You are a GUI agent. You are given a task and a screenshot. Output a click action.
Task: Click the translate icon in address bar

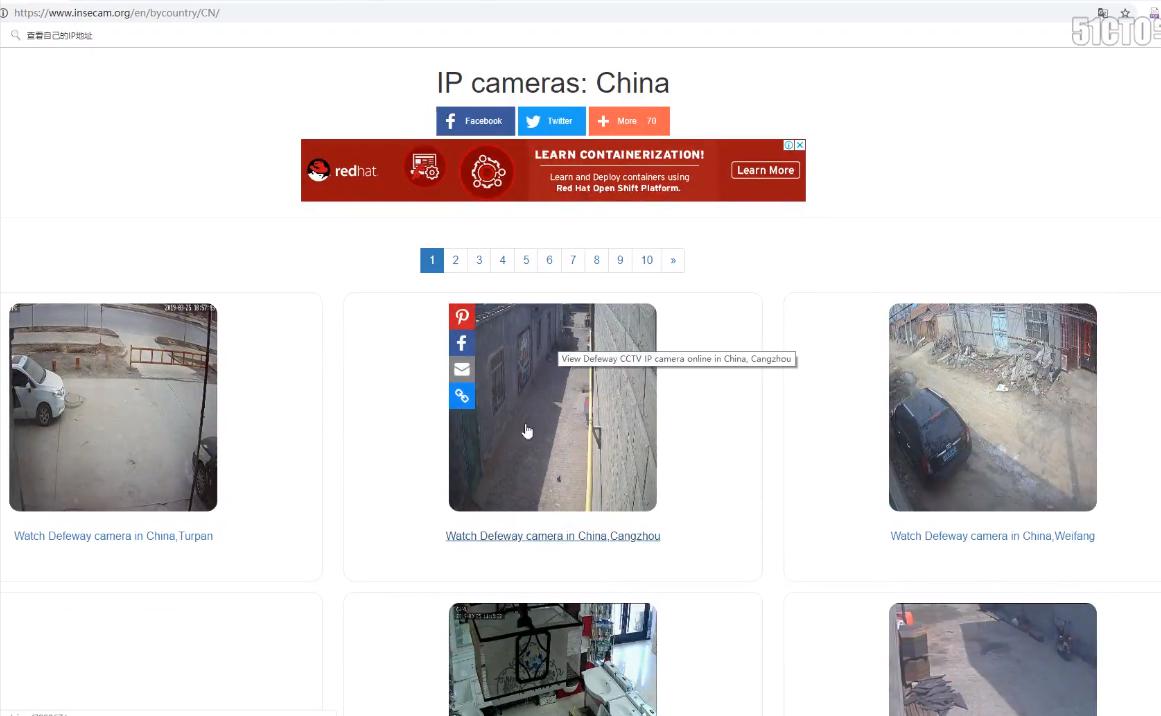[1103, 13]
